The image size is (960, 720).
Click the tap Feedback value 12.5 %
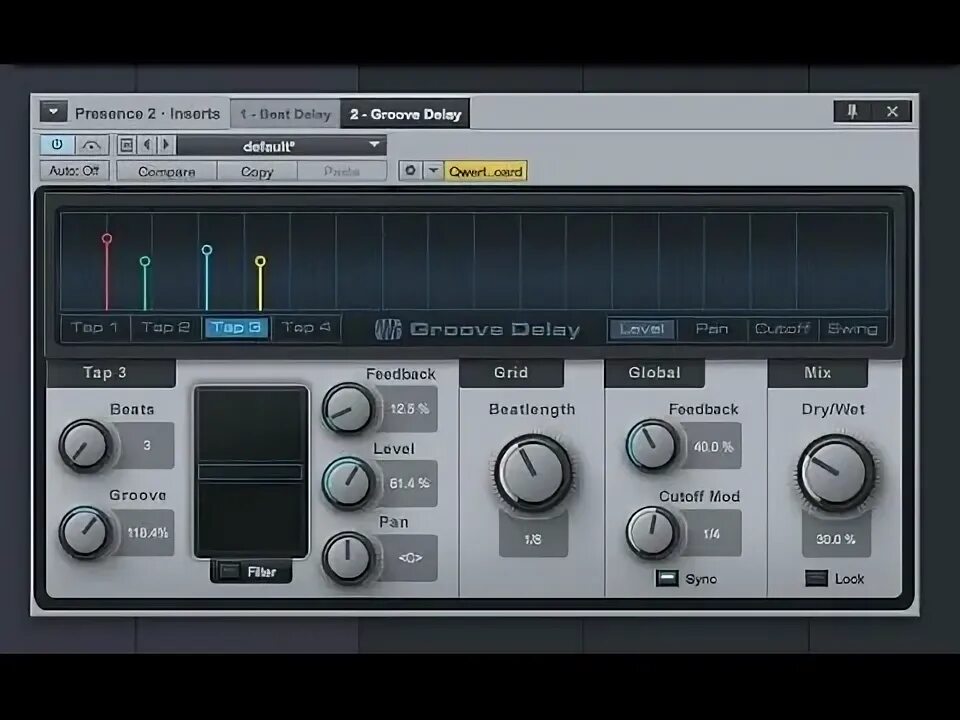409,408
